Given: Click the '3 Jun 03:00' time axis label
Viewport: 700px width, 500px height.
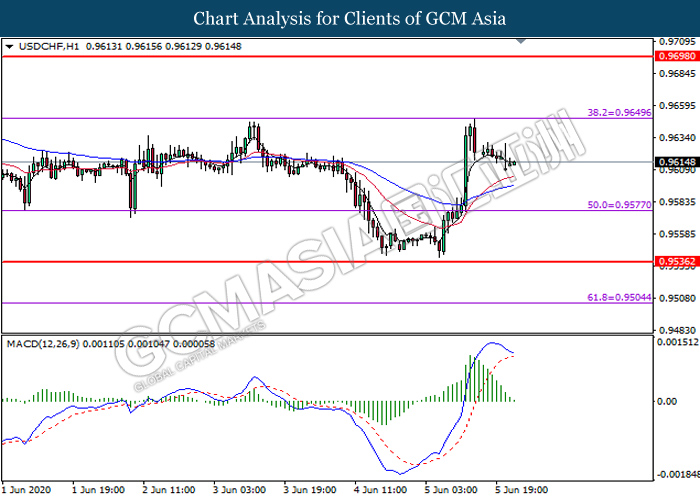Looking at the screenshot, I should 239,490.
